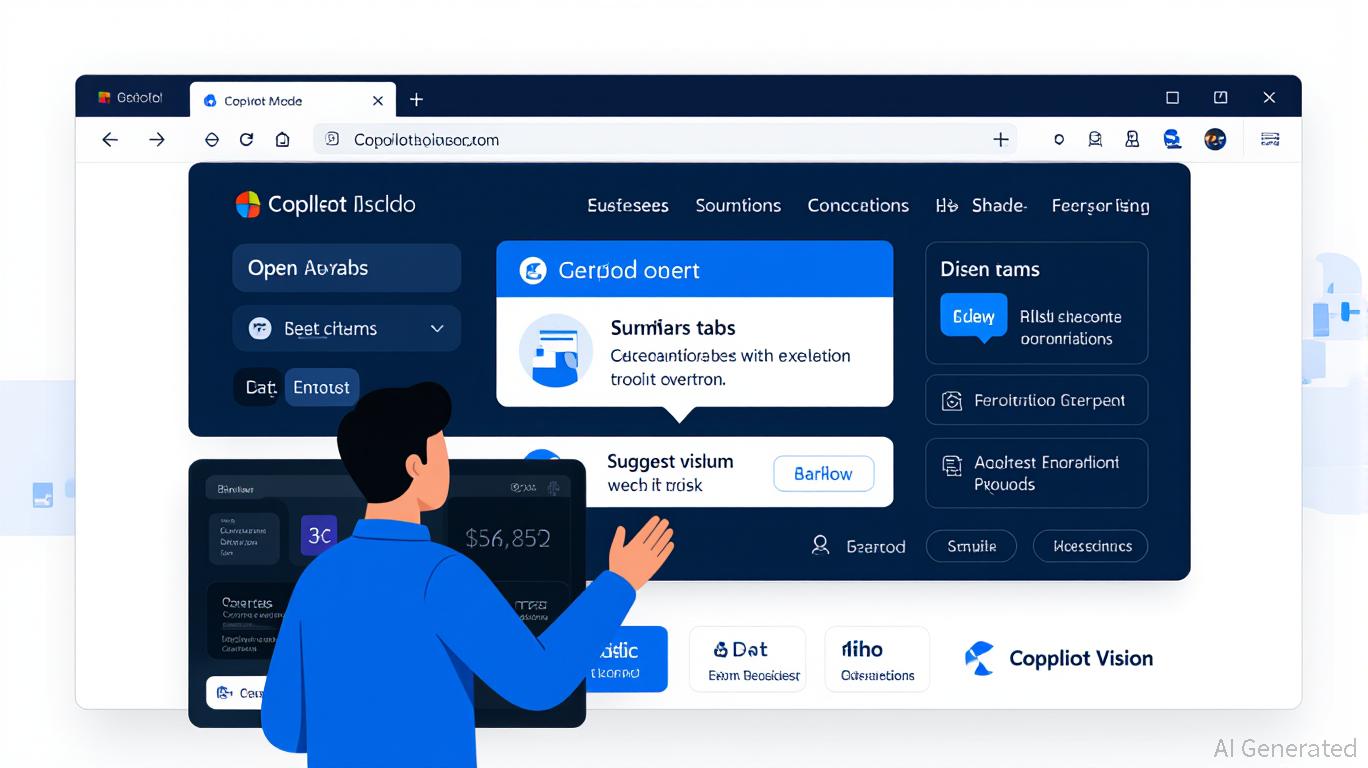This screenshot has height=768, width=1368.
Task: Expand the Beet citams dropdown
Action: (347, 328)
